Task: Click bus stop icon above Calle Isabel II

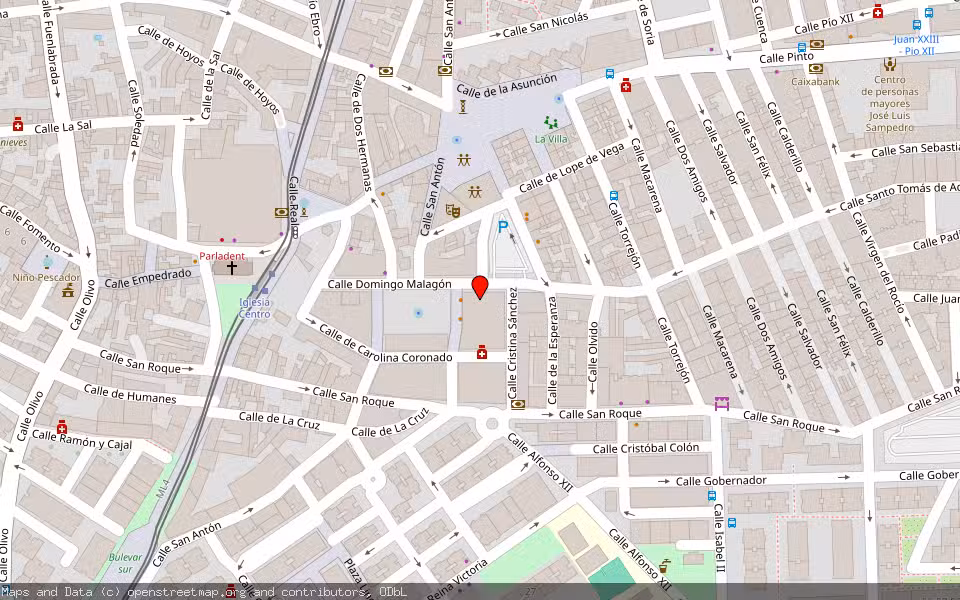Action: pos(711,496)
